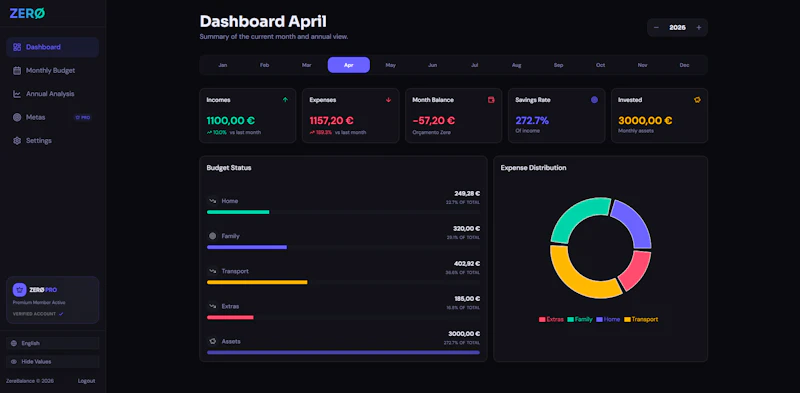Select the Jun month tab
Viewport: 800px width, 393px height.
433,65
